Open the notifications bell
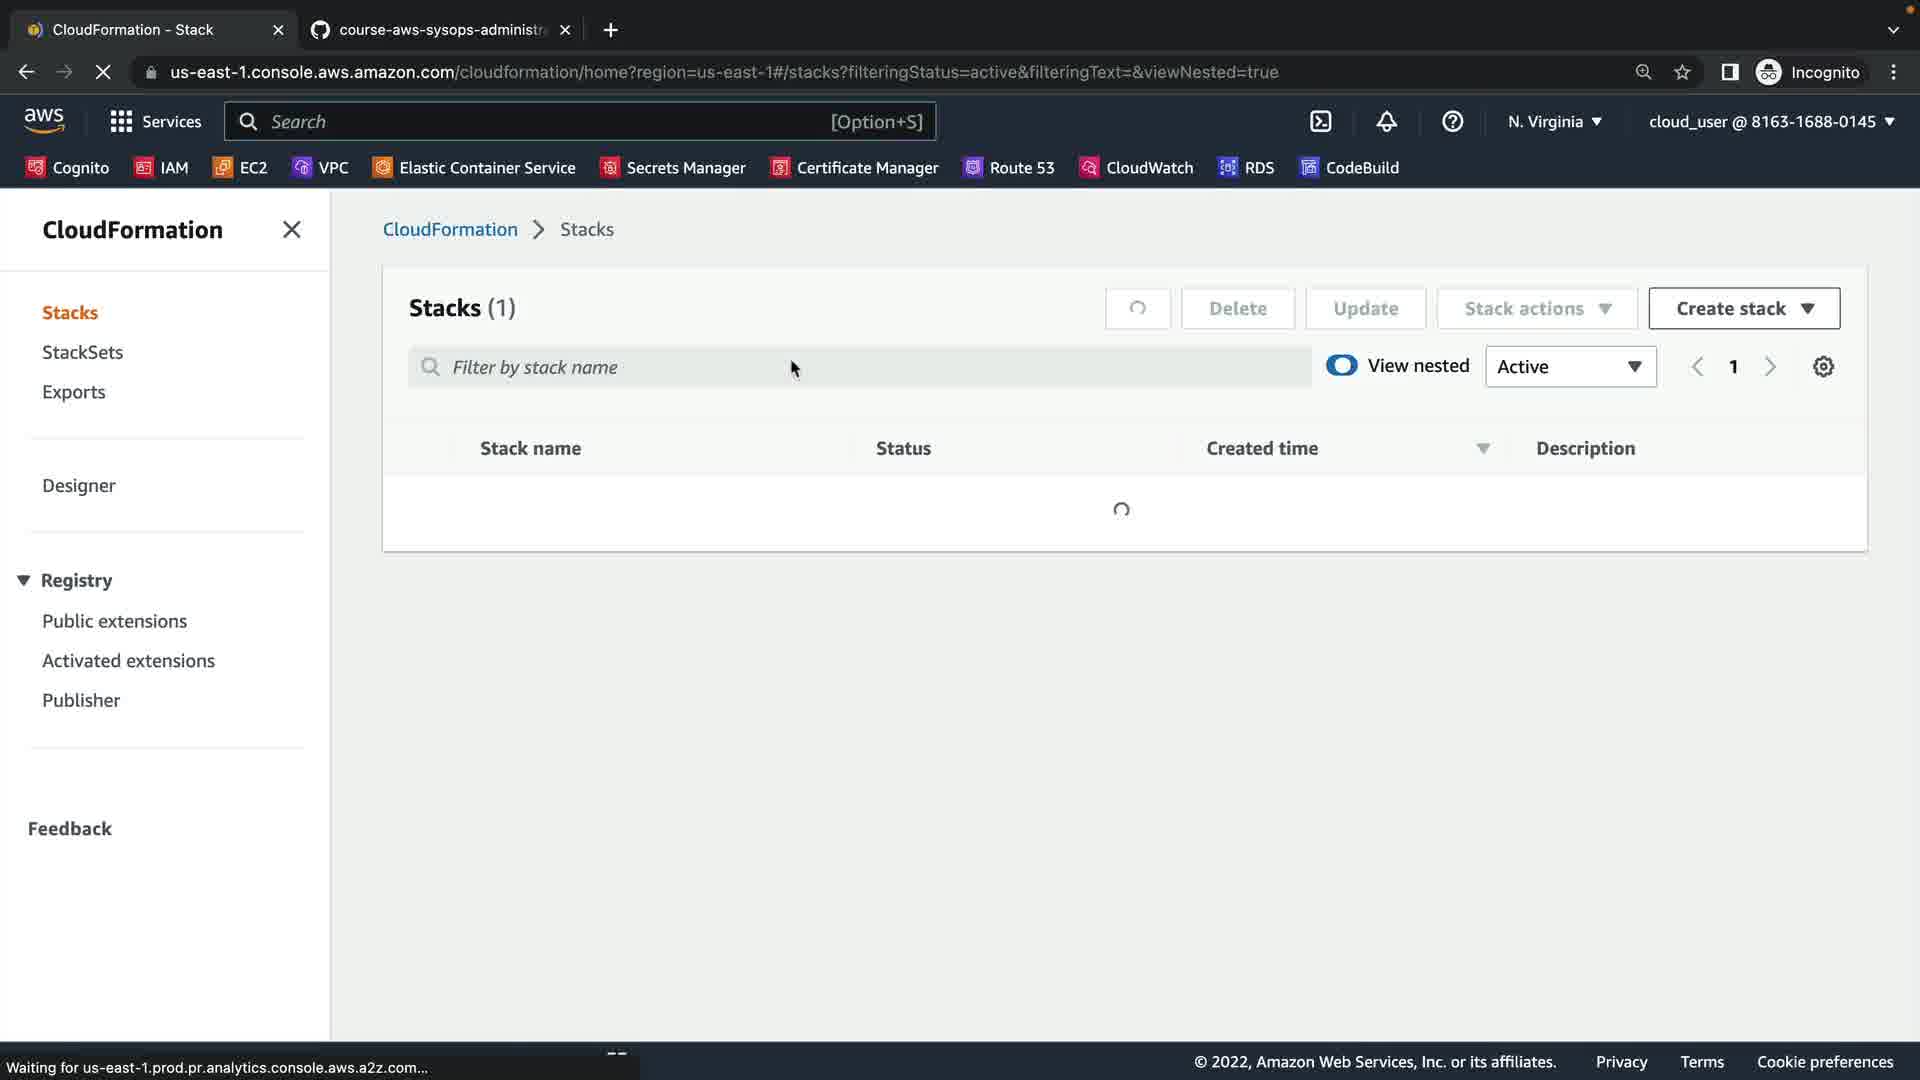The image size is (1920, 1080). pyautogui.click(x=1386, y=122)
